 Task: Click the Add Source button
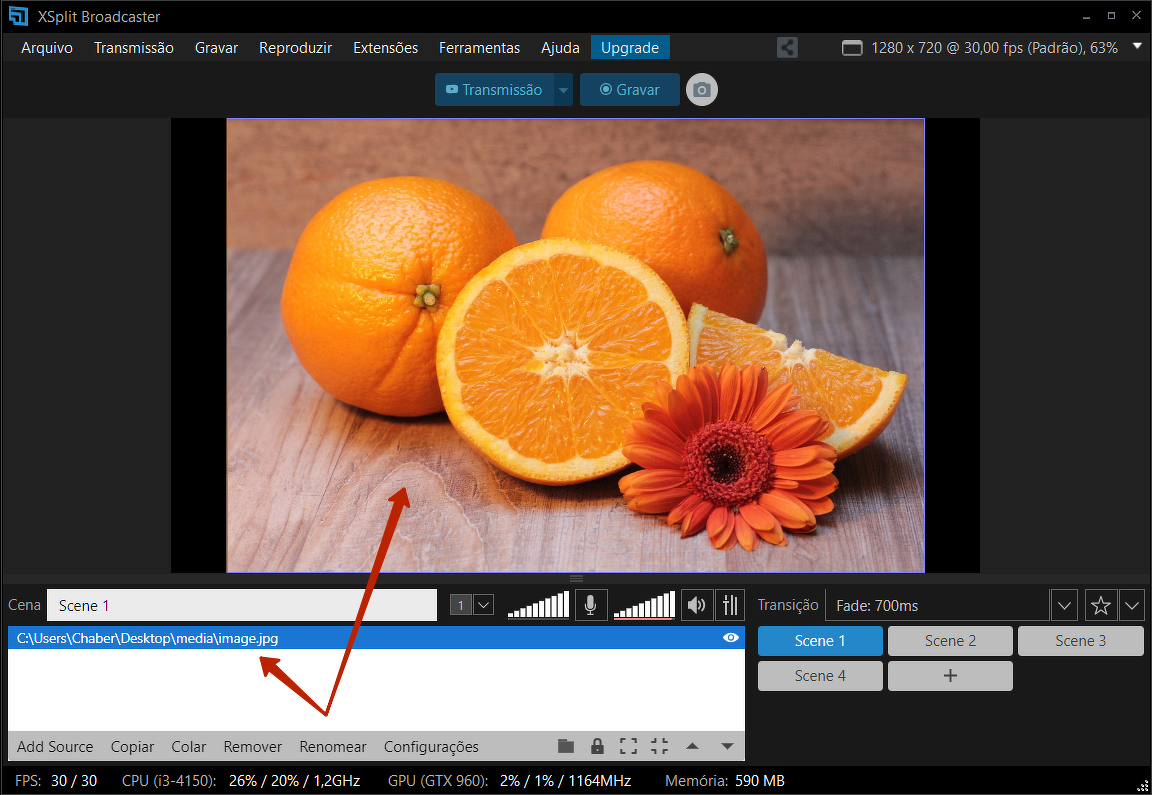point(55,746)
